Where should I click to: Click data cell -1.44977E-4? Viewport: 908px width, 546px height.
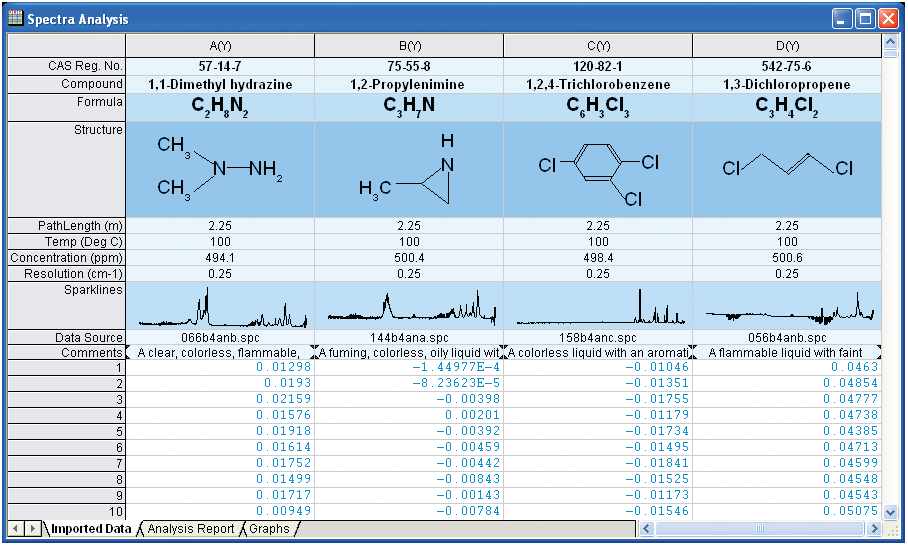pos(409,367)
